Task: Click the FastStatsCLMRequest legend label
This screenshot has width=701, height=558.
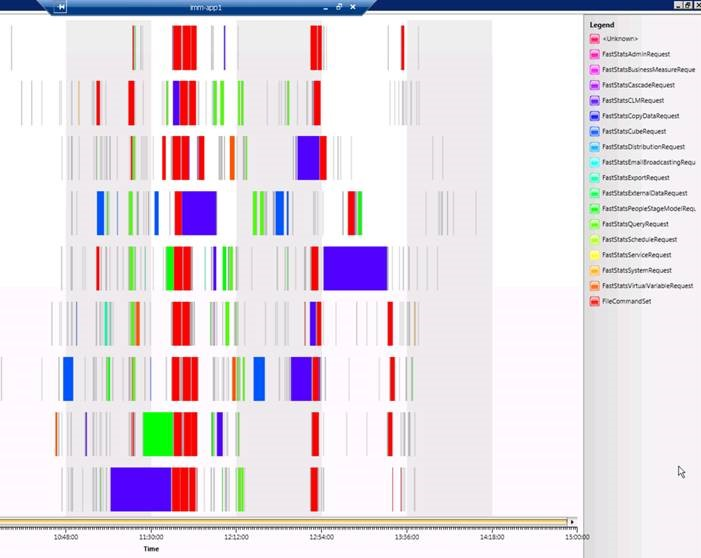Action: click(633, 101)
